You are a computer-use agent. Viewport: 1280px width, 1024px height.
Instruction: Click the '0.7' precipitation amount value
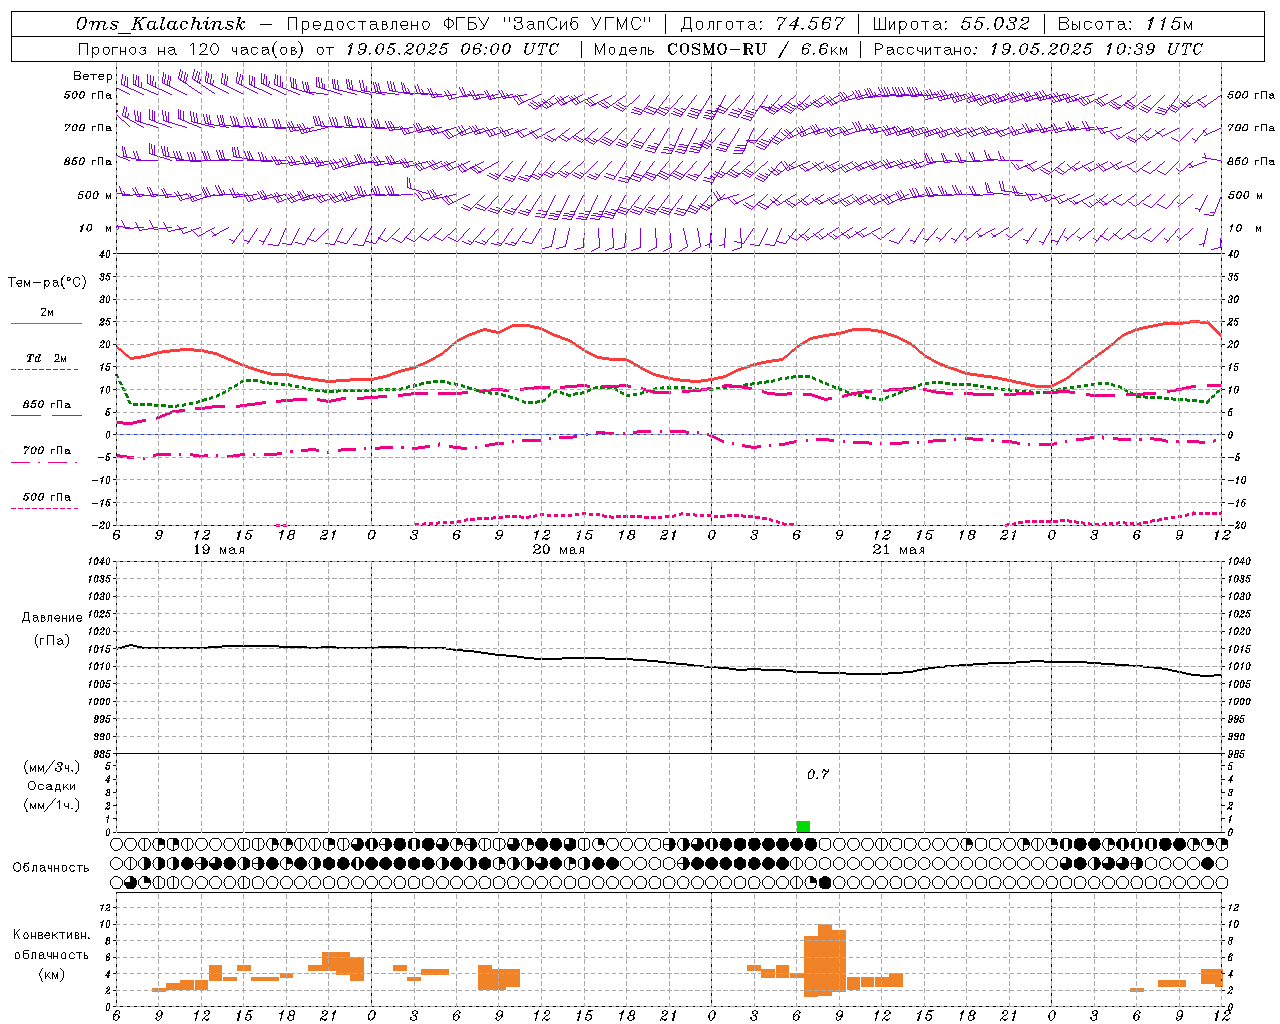click(x=818, y=775)
